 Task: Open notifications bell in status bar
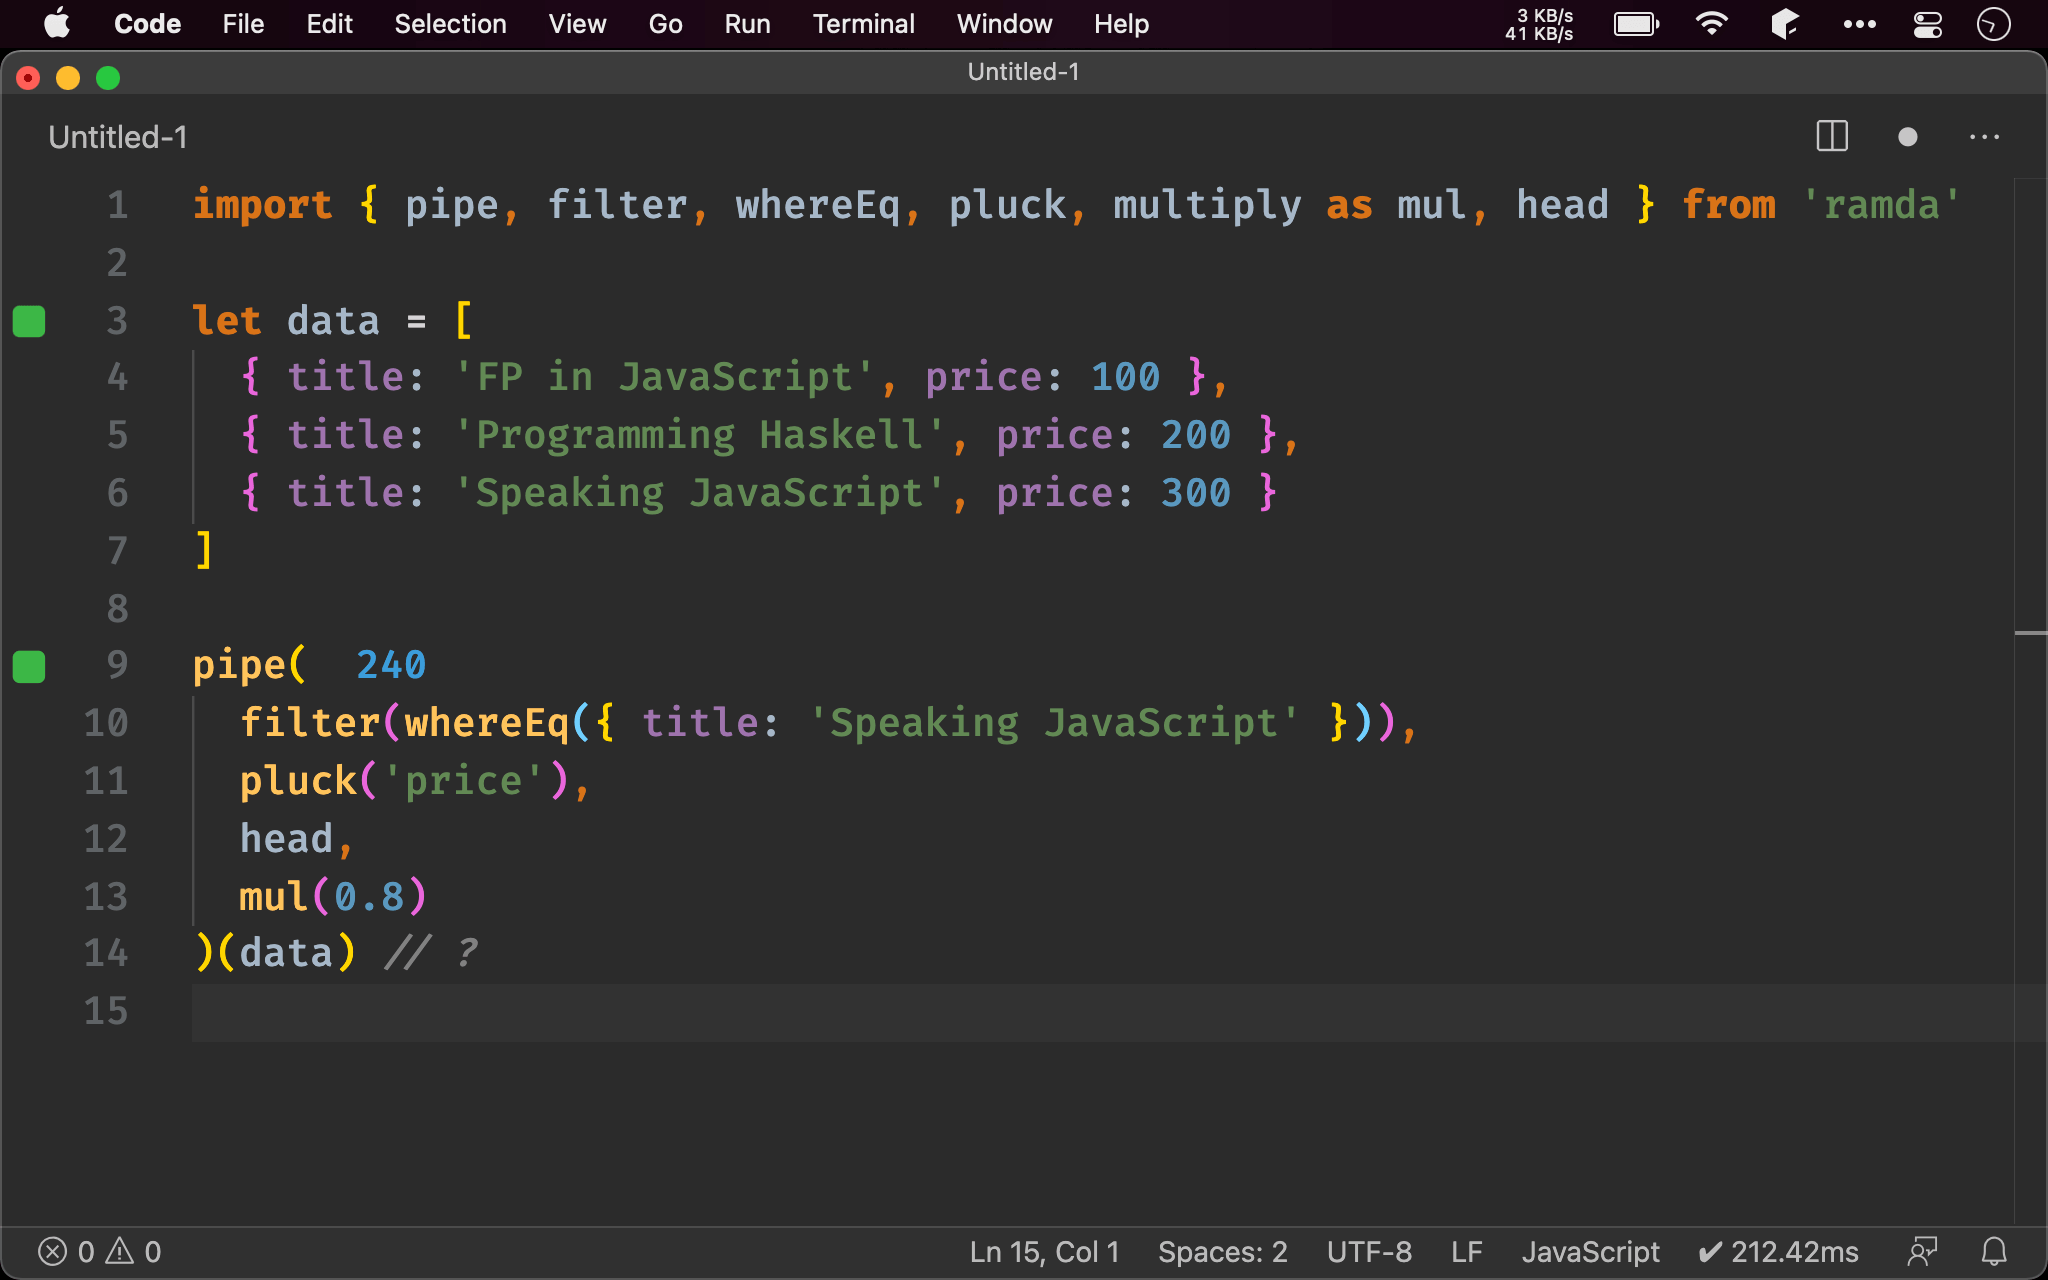(x=1994, y=1252)
